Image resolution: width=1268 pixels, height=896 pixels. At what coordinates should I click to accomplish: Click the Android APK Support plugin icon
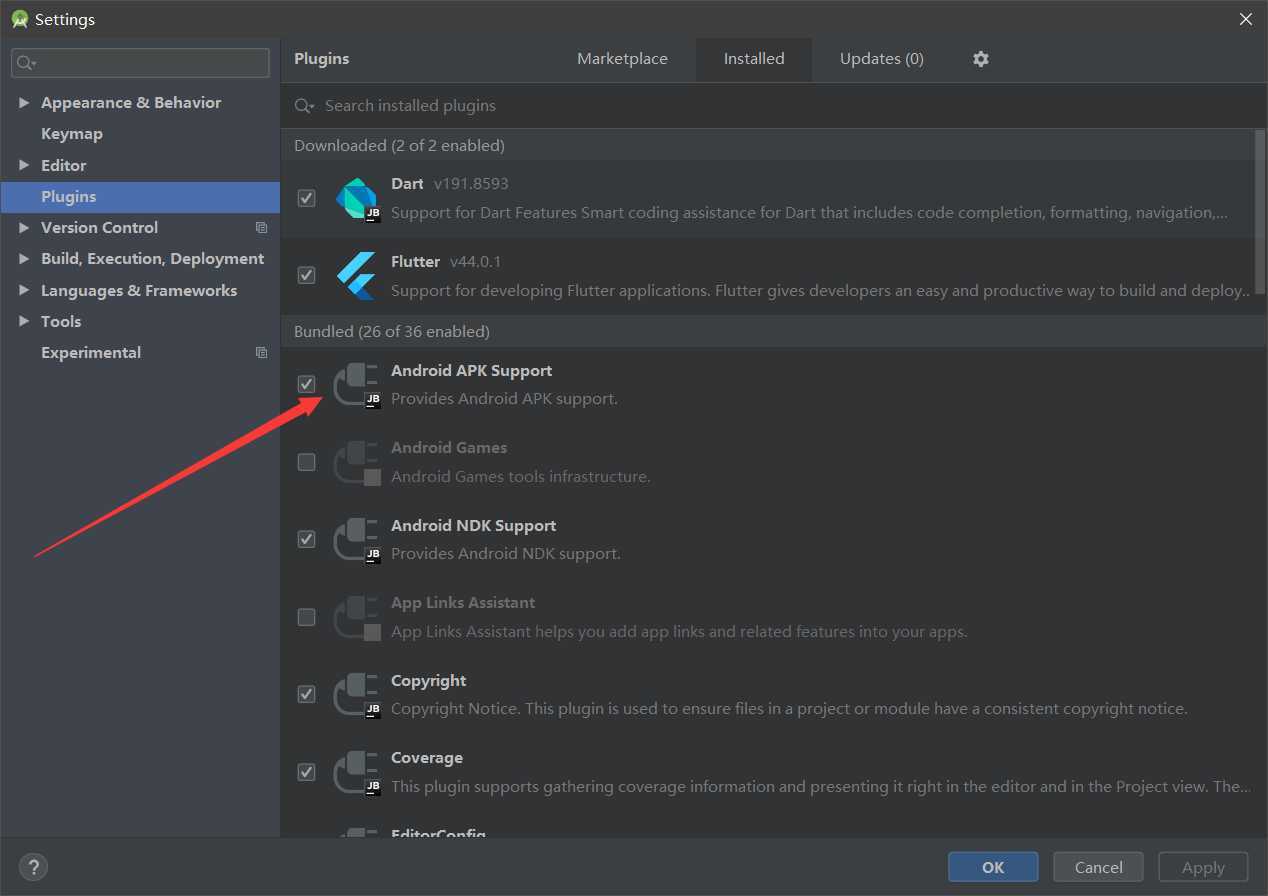tap(356, 384)
